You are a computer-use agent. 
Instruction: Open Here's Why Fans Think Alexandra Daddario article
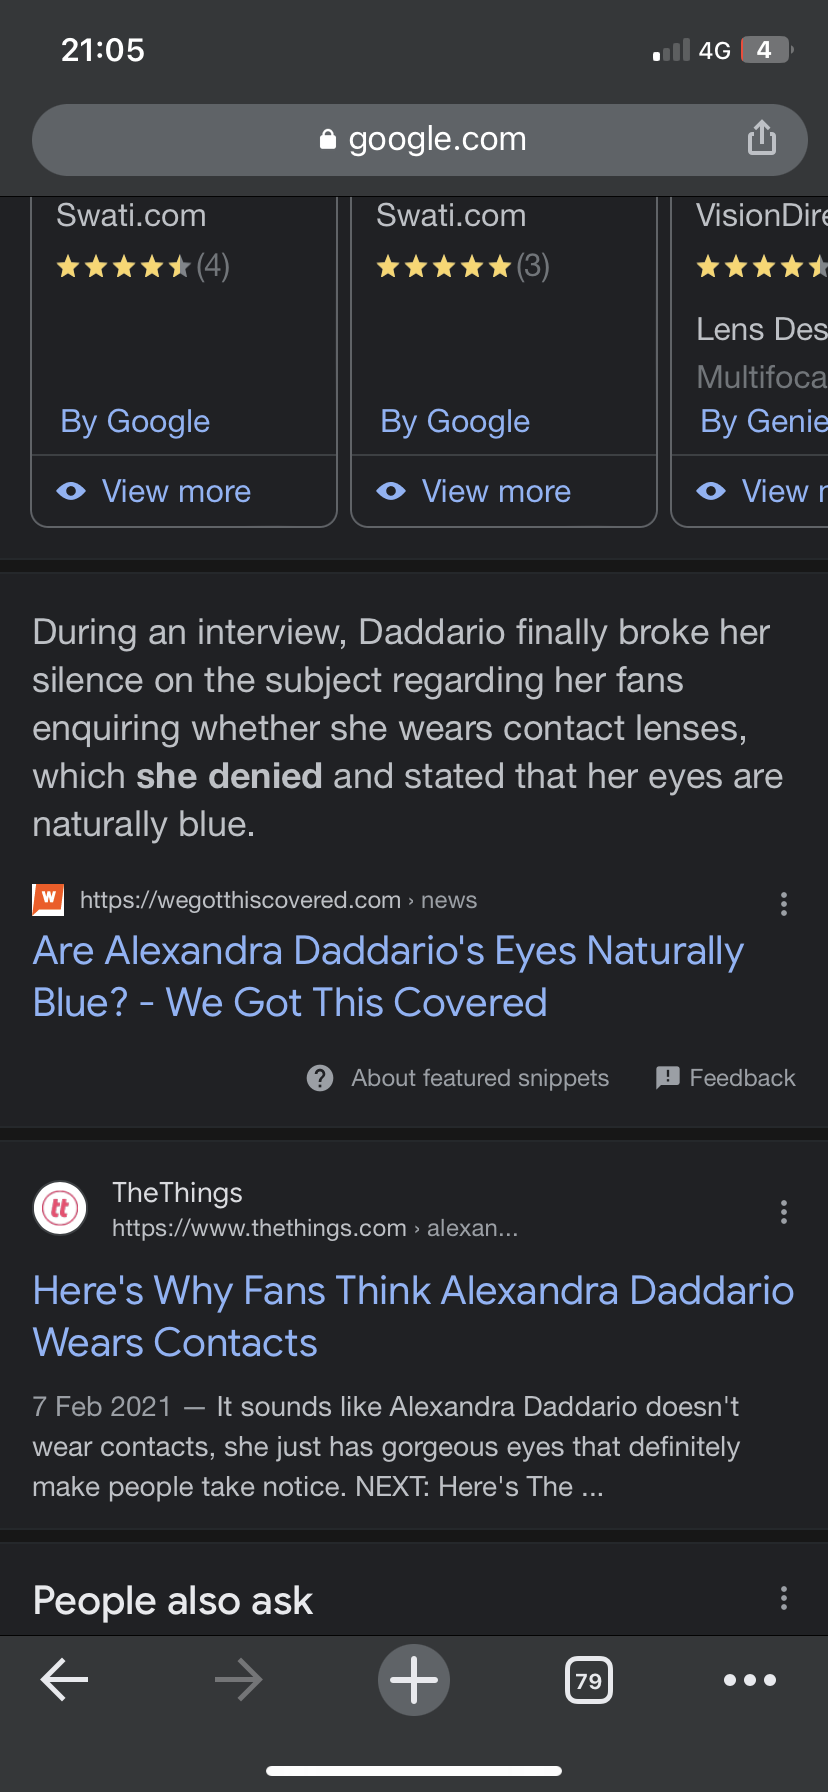(x=413, y=1316)
